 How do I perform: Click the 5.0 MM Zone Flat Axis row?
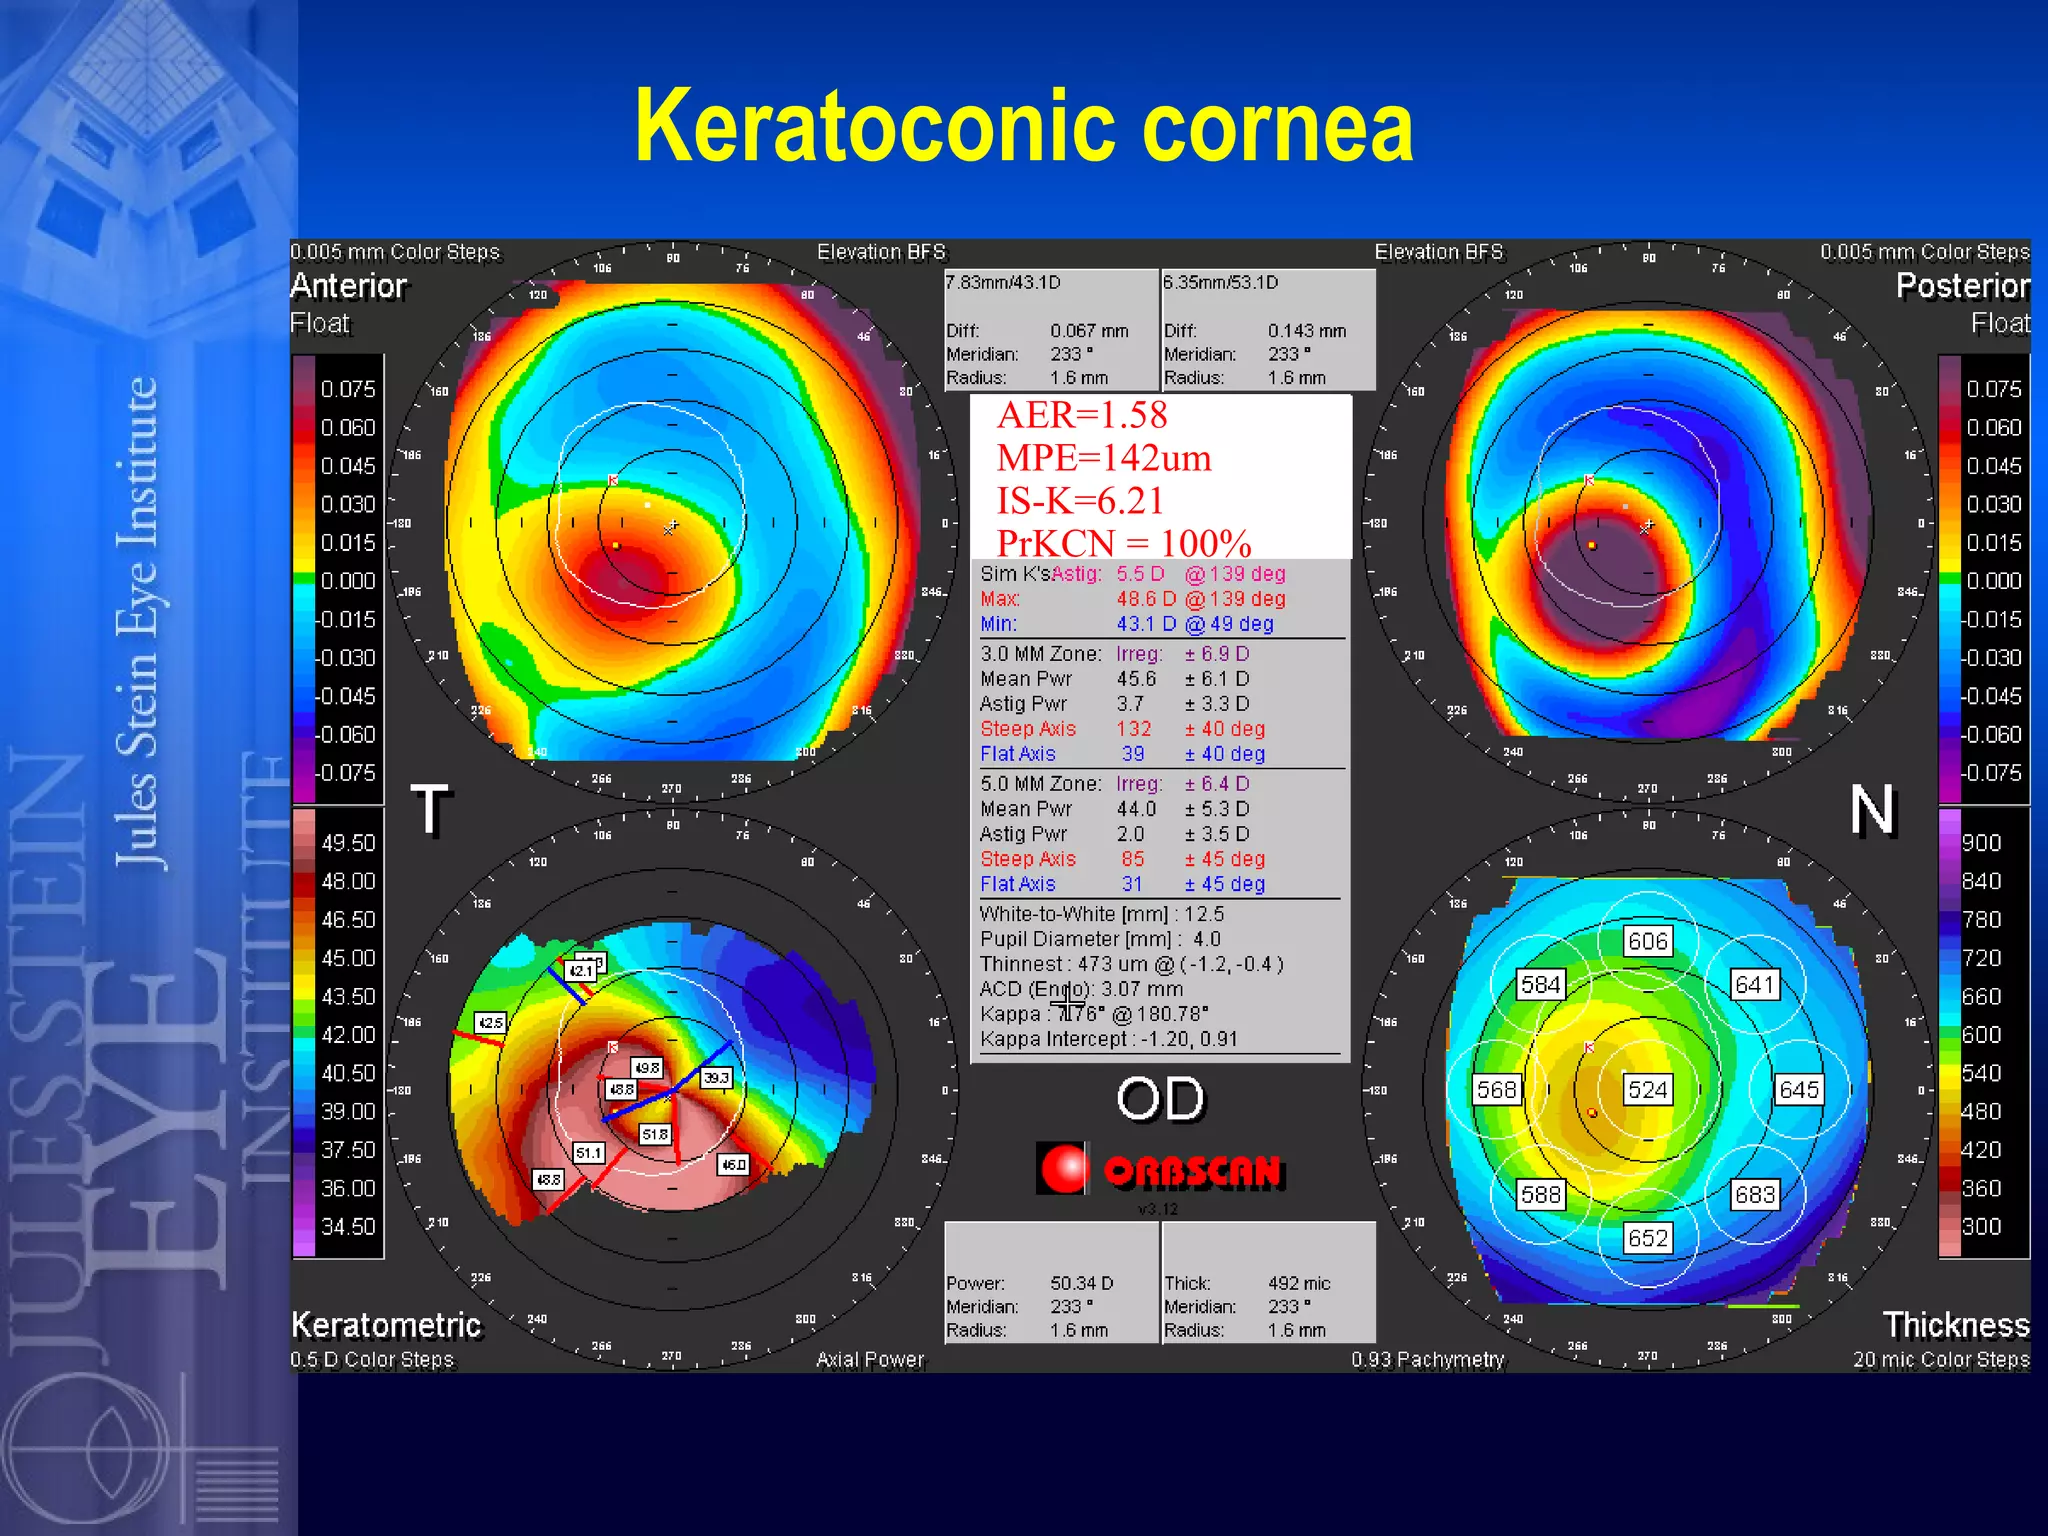pyautogui.click(x=1123, y=884)
